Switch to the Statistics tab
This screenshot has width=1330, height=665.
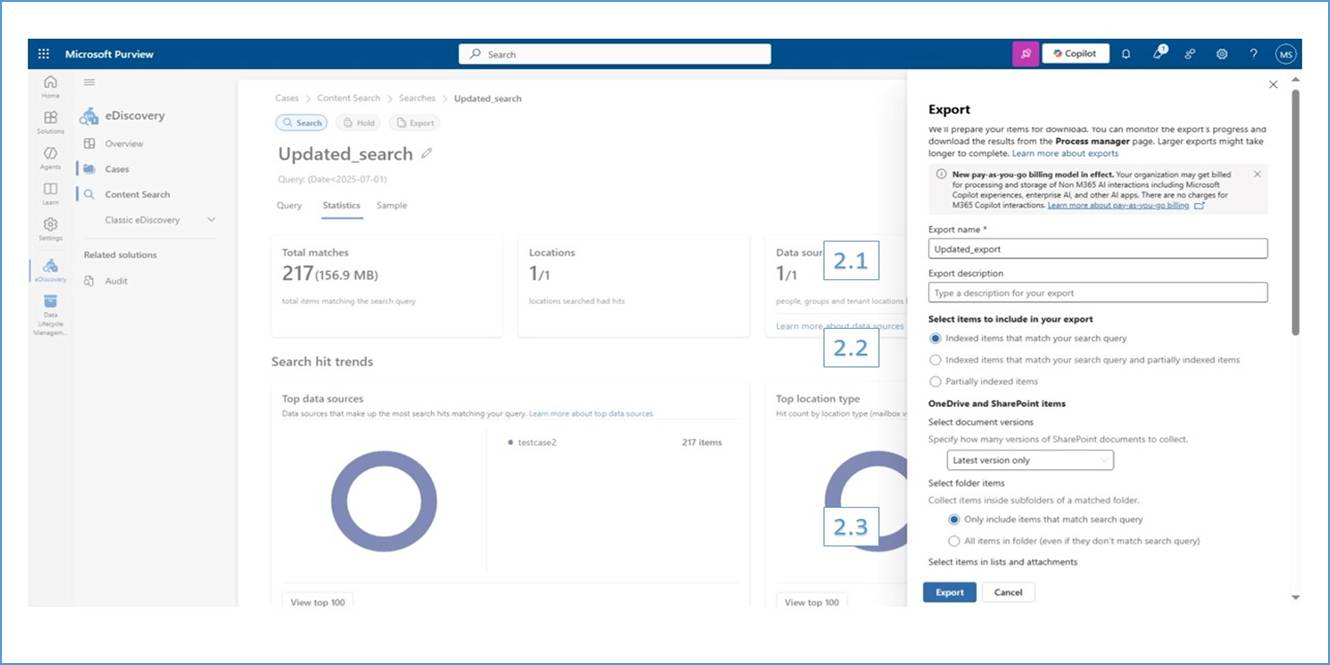point(341,205)
